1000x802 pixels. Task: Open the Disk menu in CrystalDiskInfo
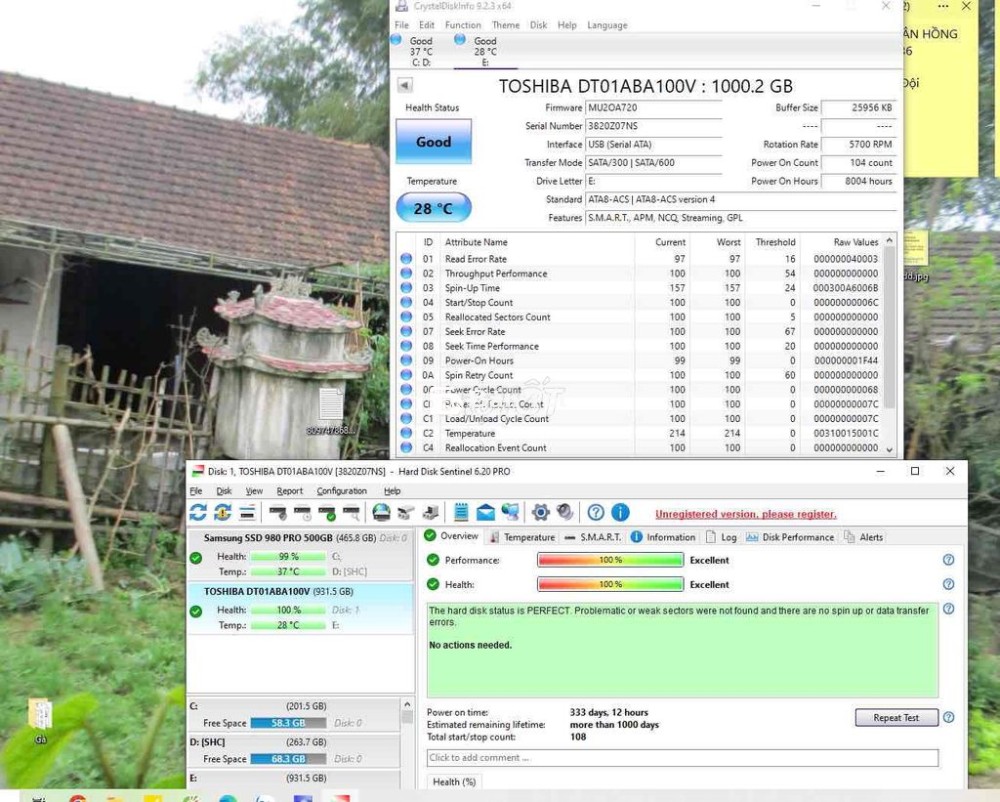pyautogui.click(x=538, y=25)
